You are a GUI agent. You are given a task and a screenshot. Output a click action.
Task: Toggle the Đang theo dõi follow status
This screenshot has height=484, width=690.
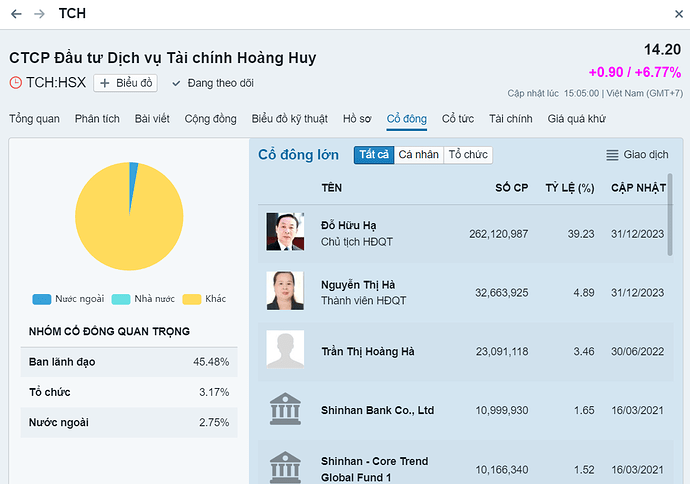[x=213, y=83]
